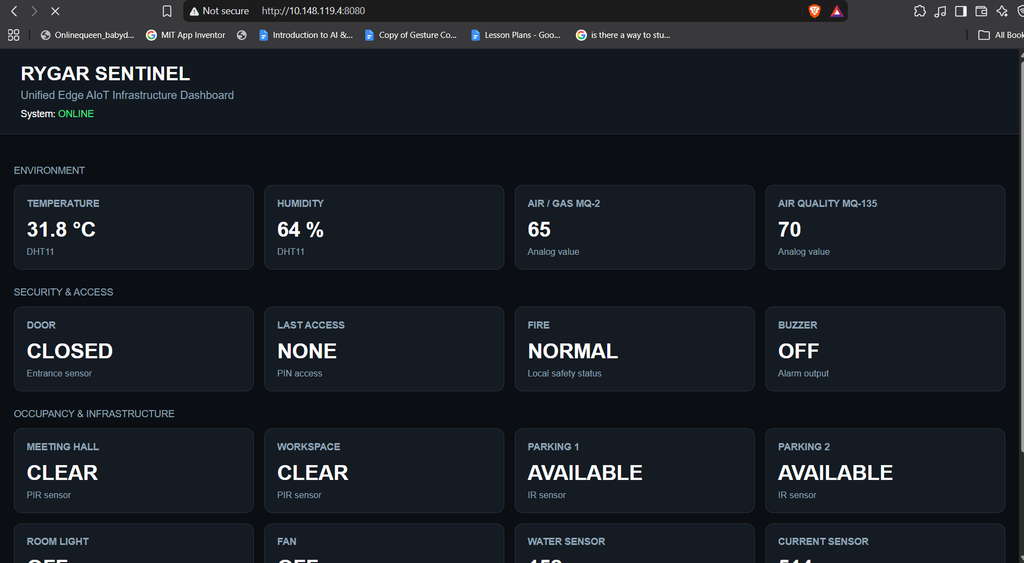Select the Humidity 64 % card
The image size is (1024, 563).
pyautogui.click(x=384, y=227)
